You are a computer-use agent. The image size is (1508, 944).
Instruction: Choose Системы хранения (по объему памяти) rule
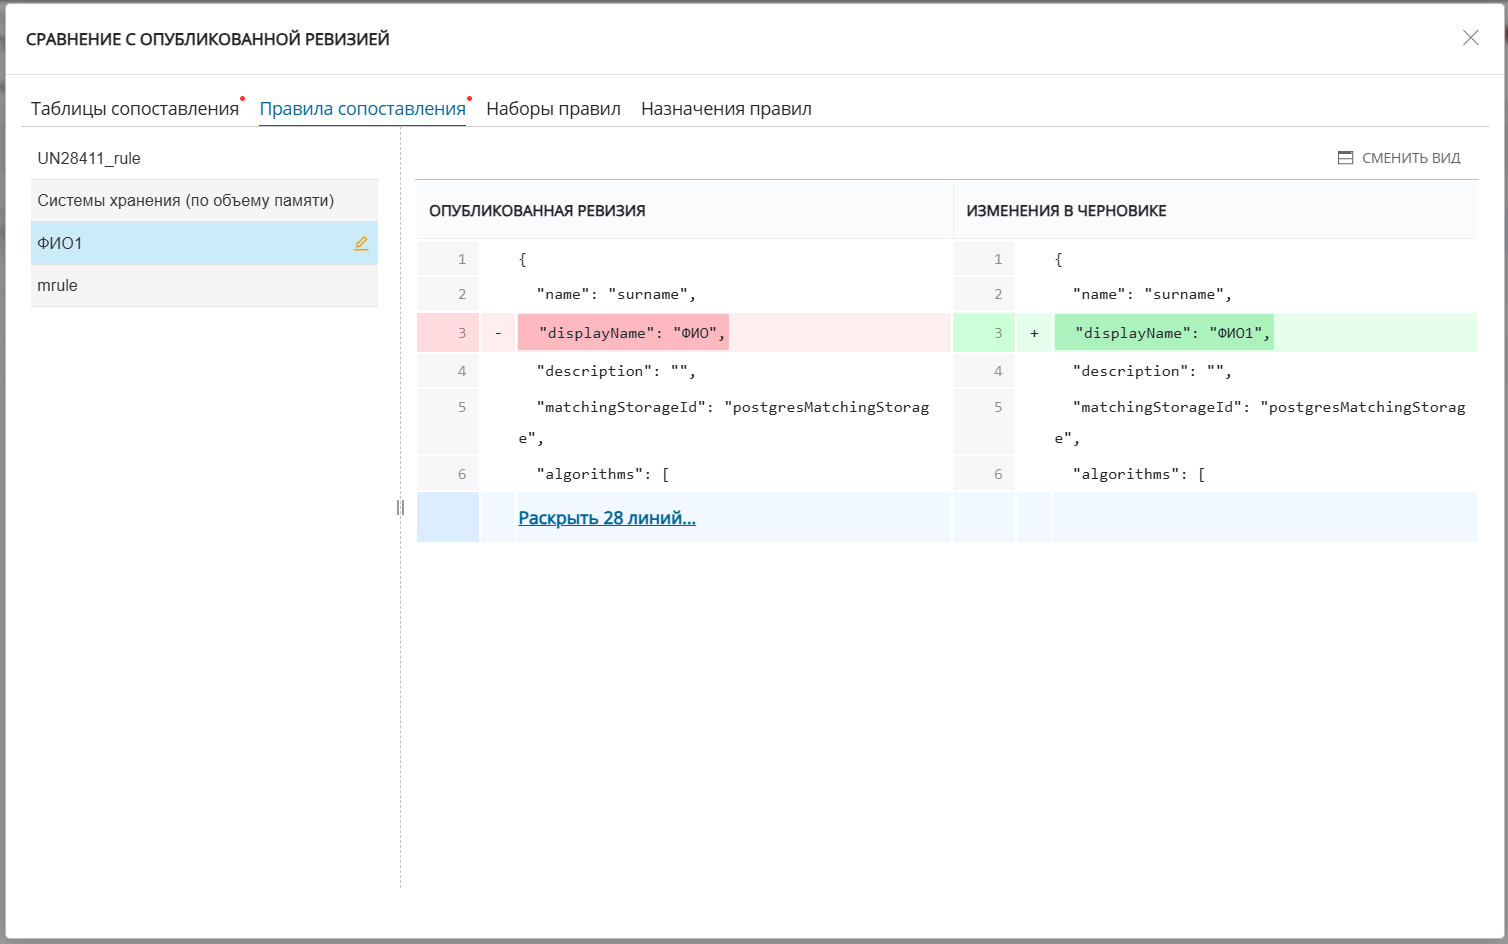tap(186, 200)
